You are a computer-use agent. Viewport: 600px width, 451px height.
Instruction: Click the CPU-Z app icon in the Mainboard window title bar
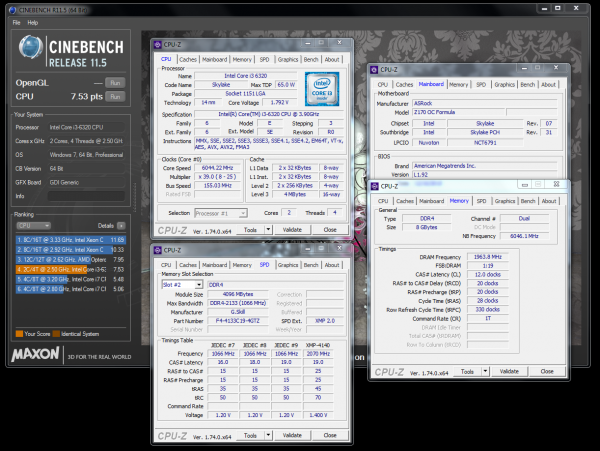pyautogui.click(x=374, y=70)
